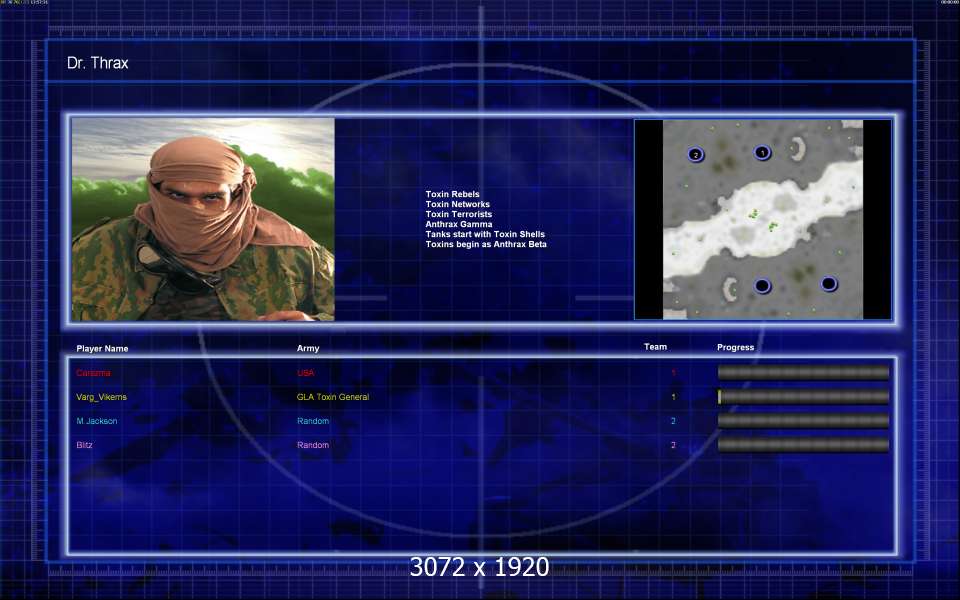The height and width of the screenshot is (600, 960).
Task: Select the 'Toxin Terrorists' ability line
Action: tap(459, 214)
